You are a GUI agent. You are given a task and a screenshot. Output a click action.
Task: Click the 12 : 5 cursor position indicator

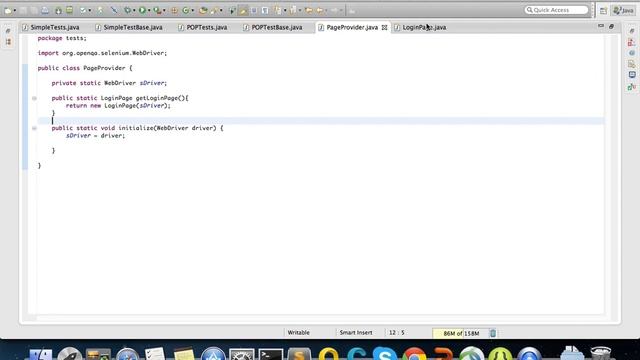pos(396,333)
